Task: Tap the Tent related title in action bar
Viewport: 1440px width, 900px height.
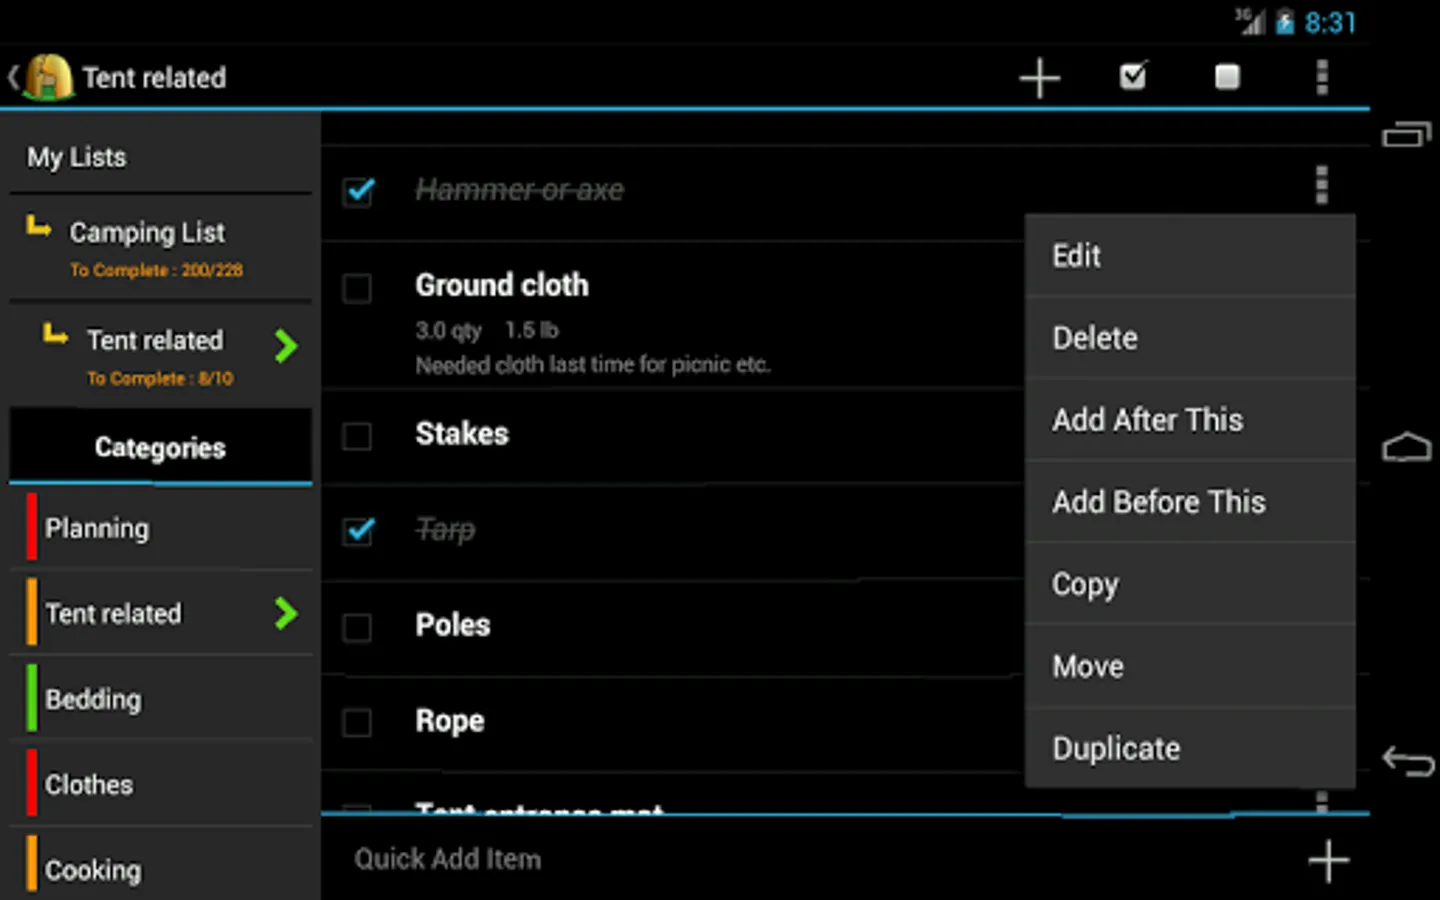Action: 154,78
